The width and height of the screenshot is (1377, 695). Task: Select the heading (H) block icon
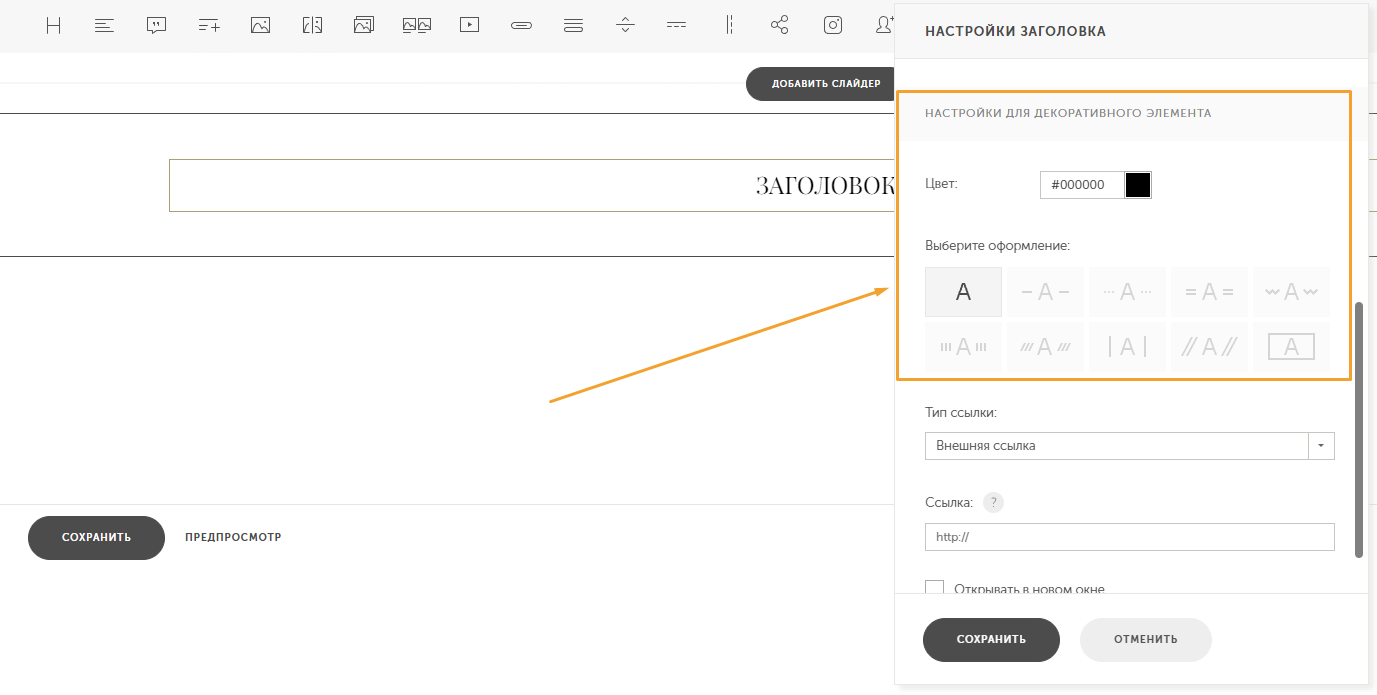(54, 26)
